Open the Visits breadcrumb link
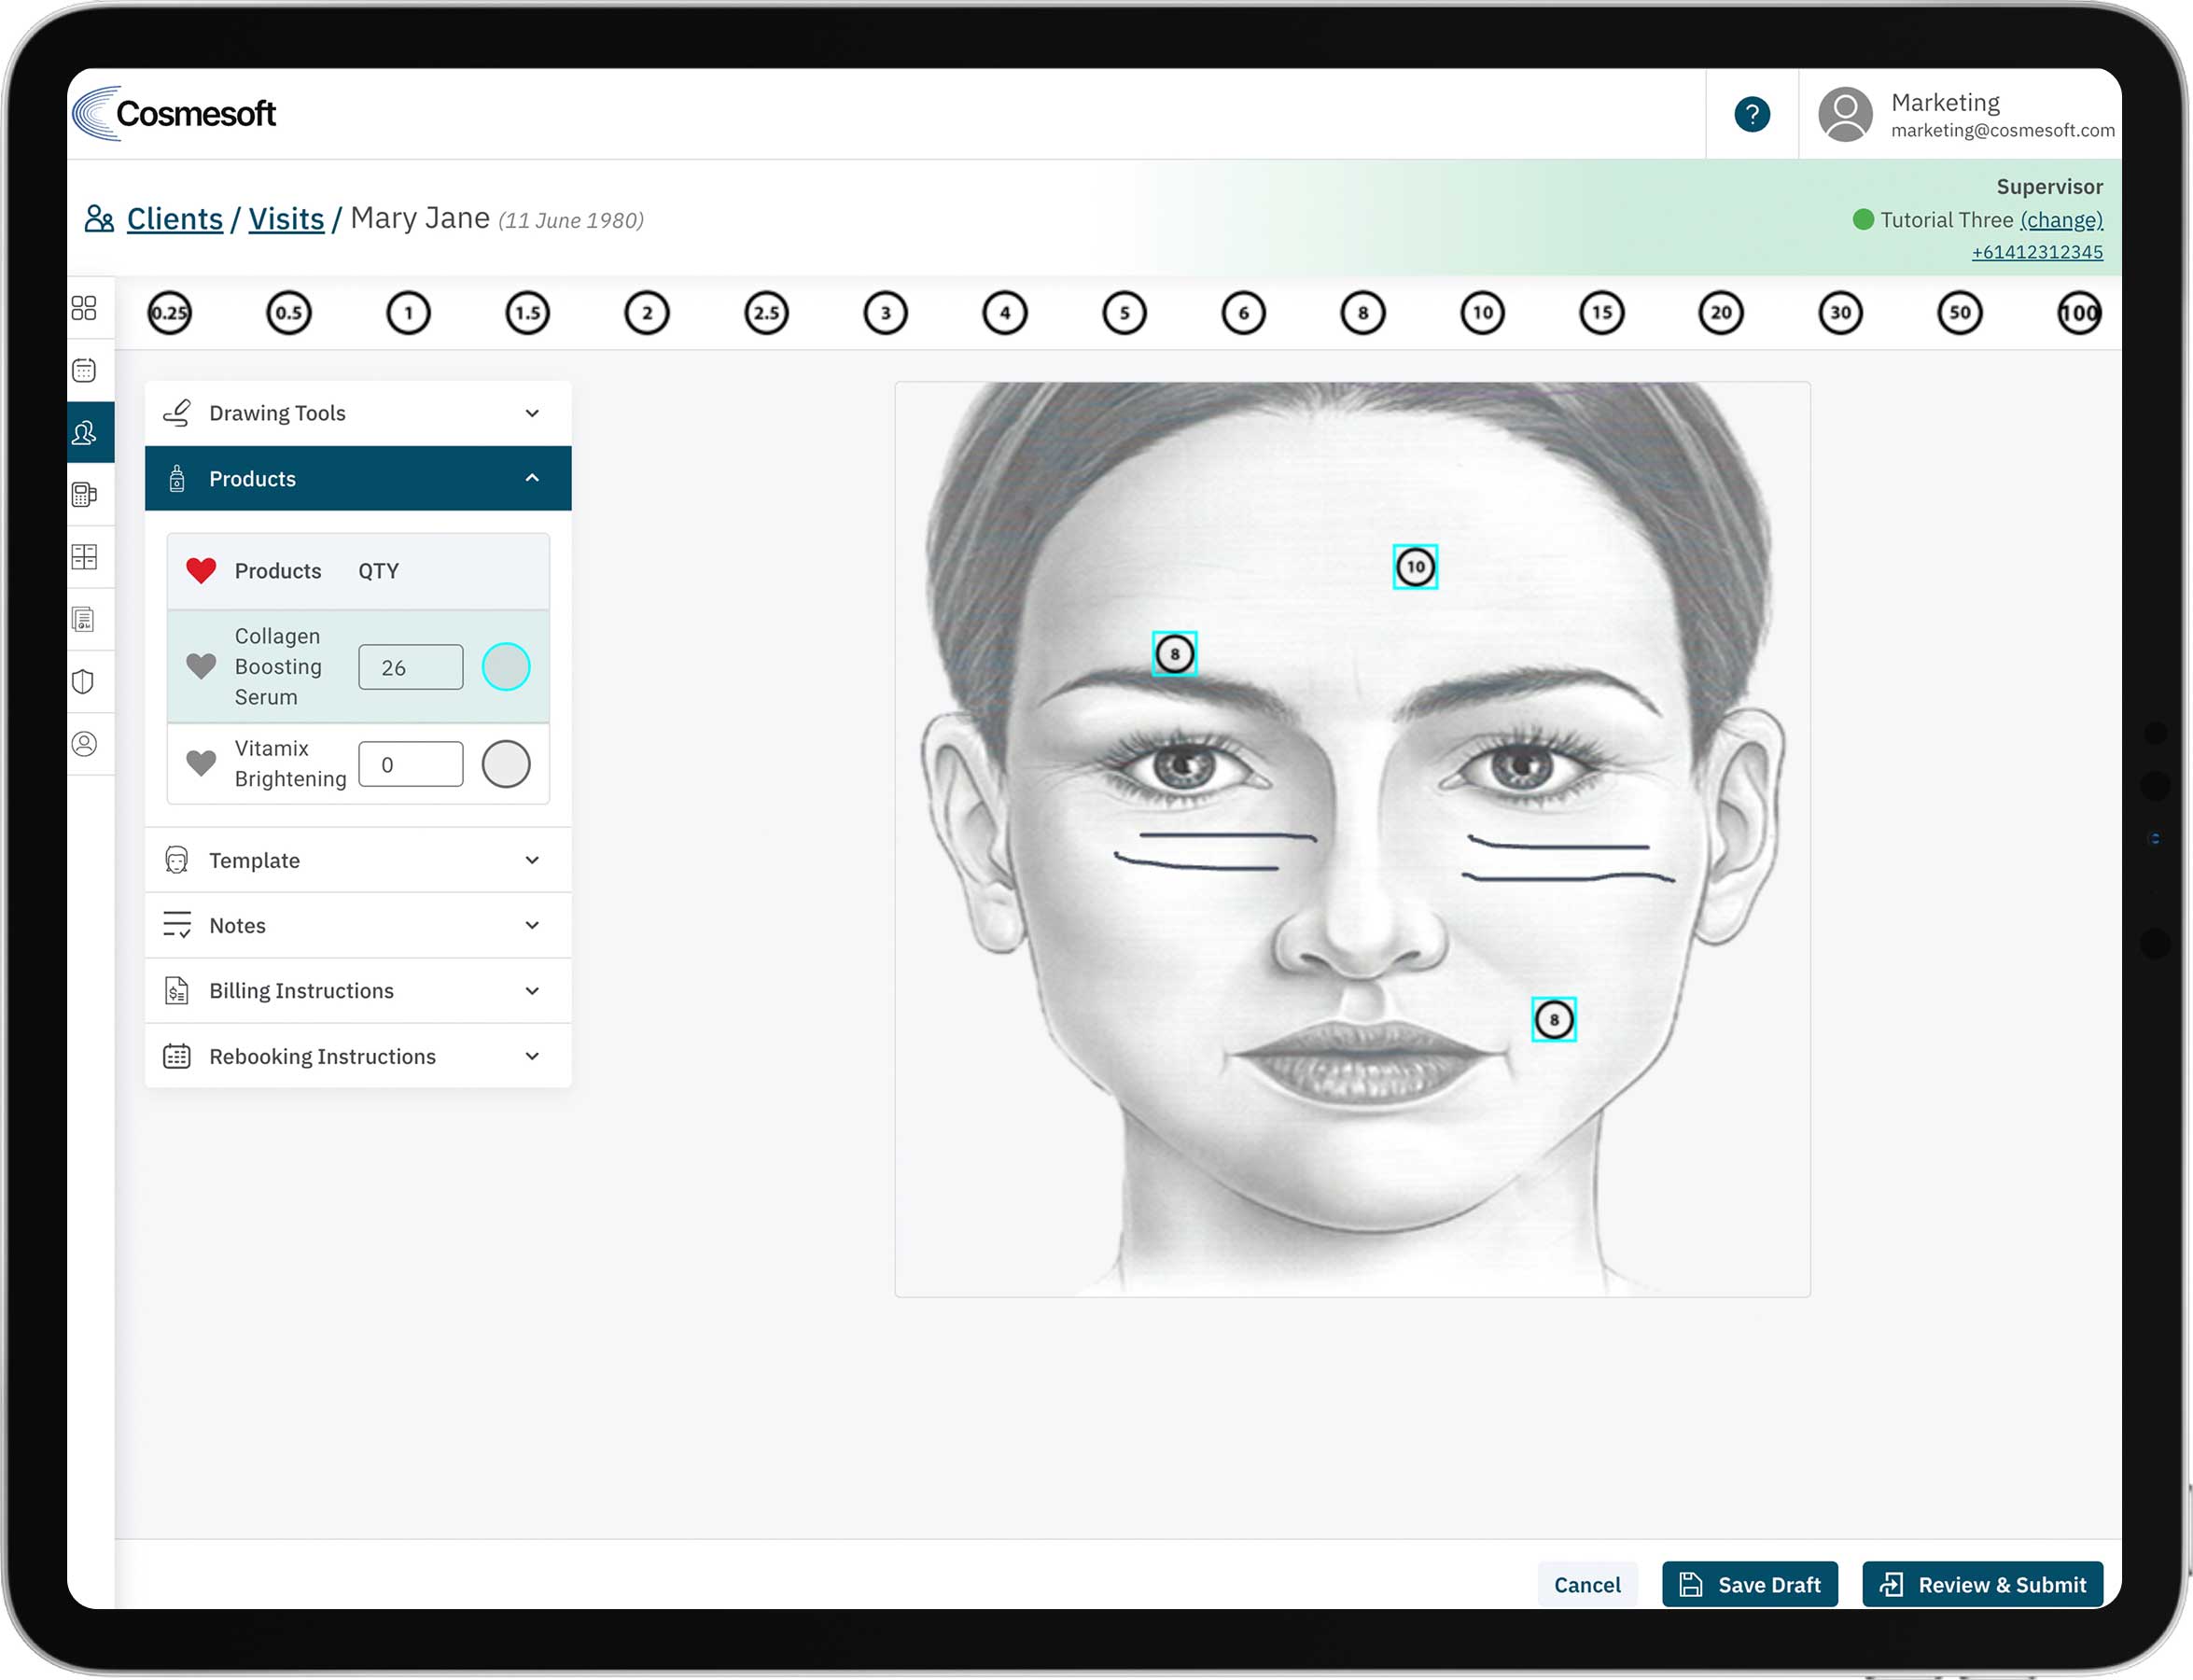 tap(286, 219)
